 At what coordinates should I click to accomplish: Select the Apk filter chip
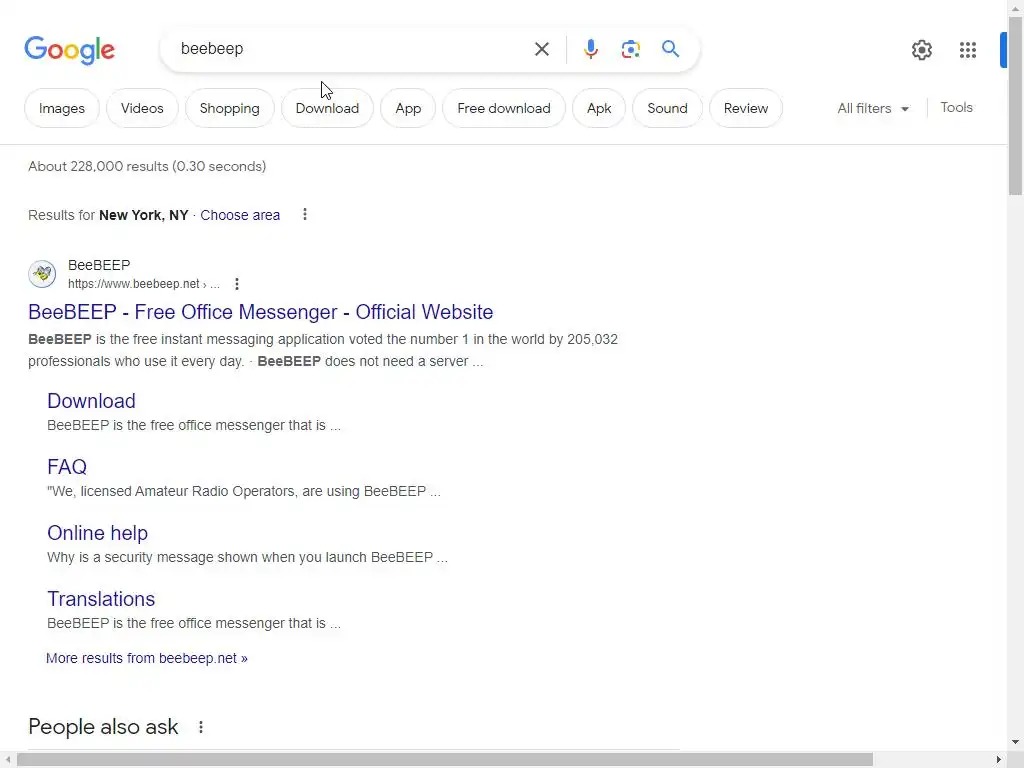599,108
